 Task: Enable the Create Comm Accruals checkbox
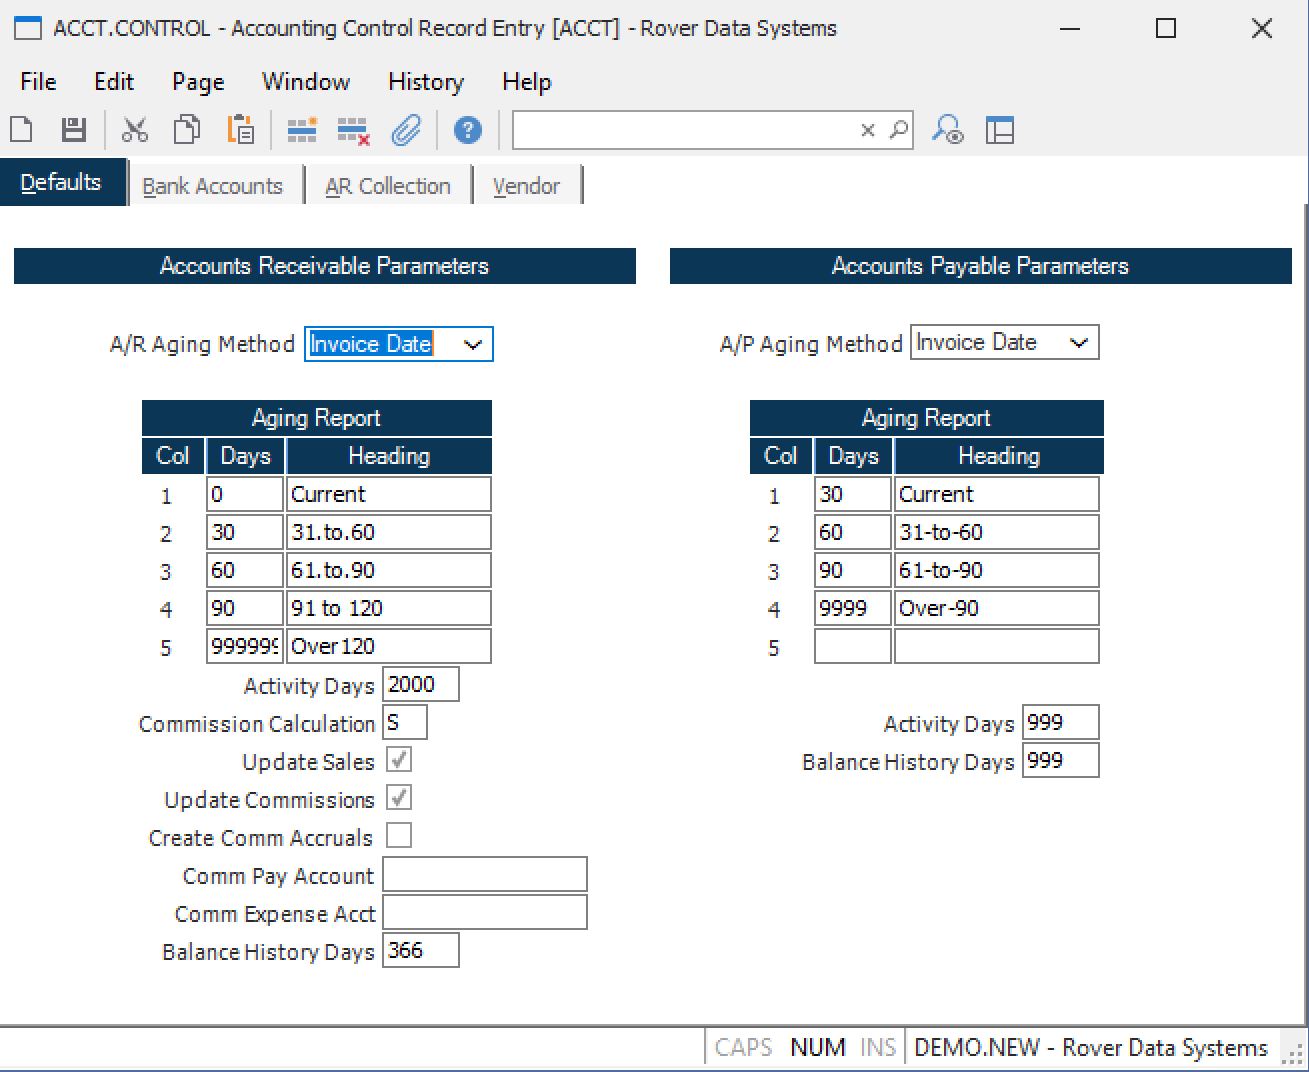399,836
